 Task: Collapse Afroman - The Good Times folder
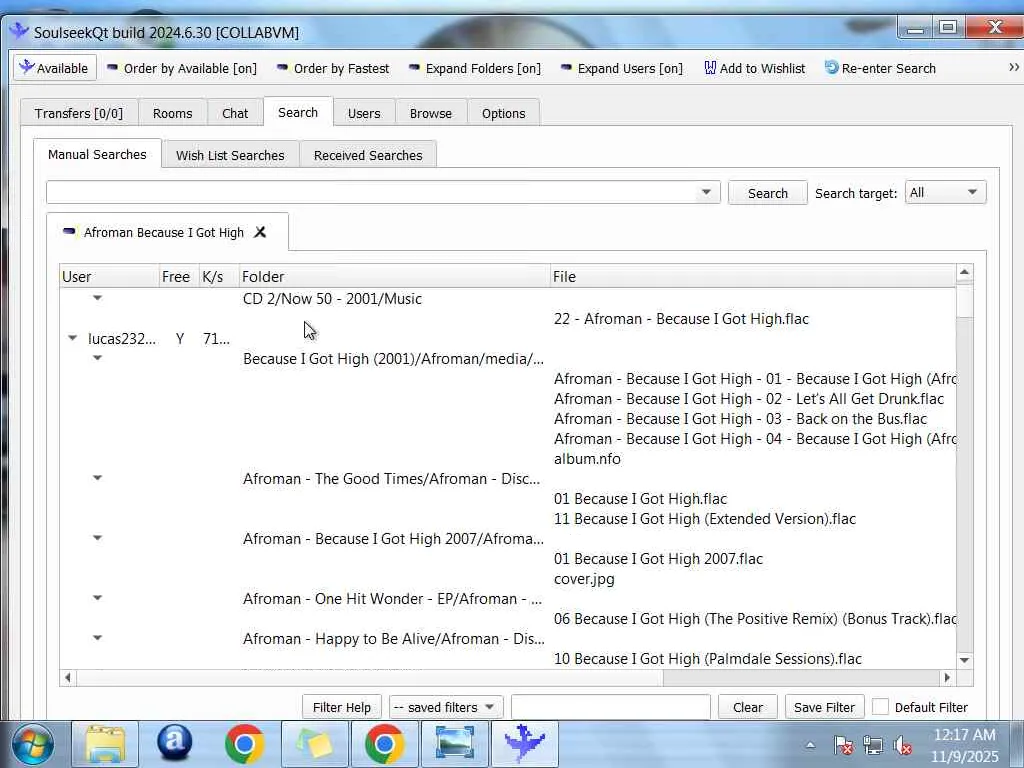click(x=97, y=478)
